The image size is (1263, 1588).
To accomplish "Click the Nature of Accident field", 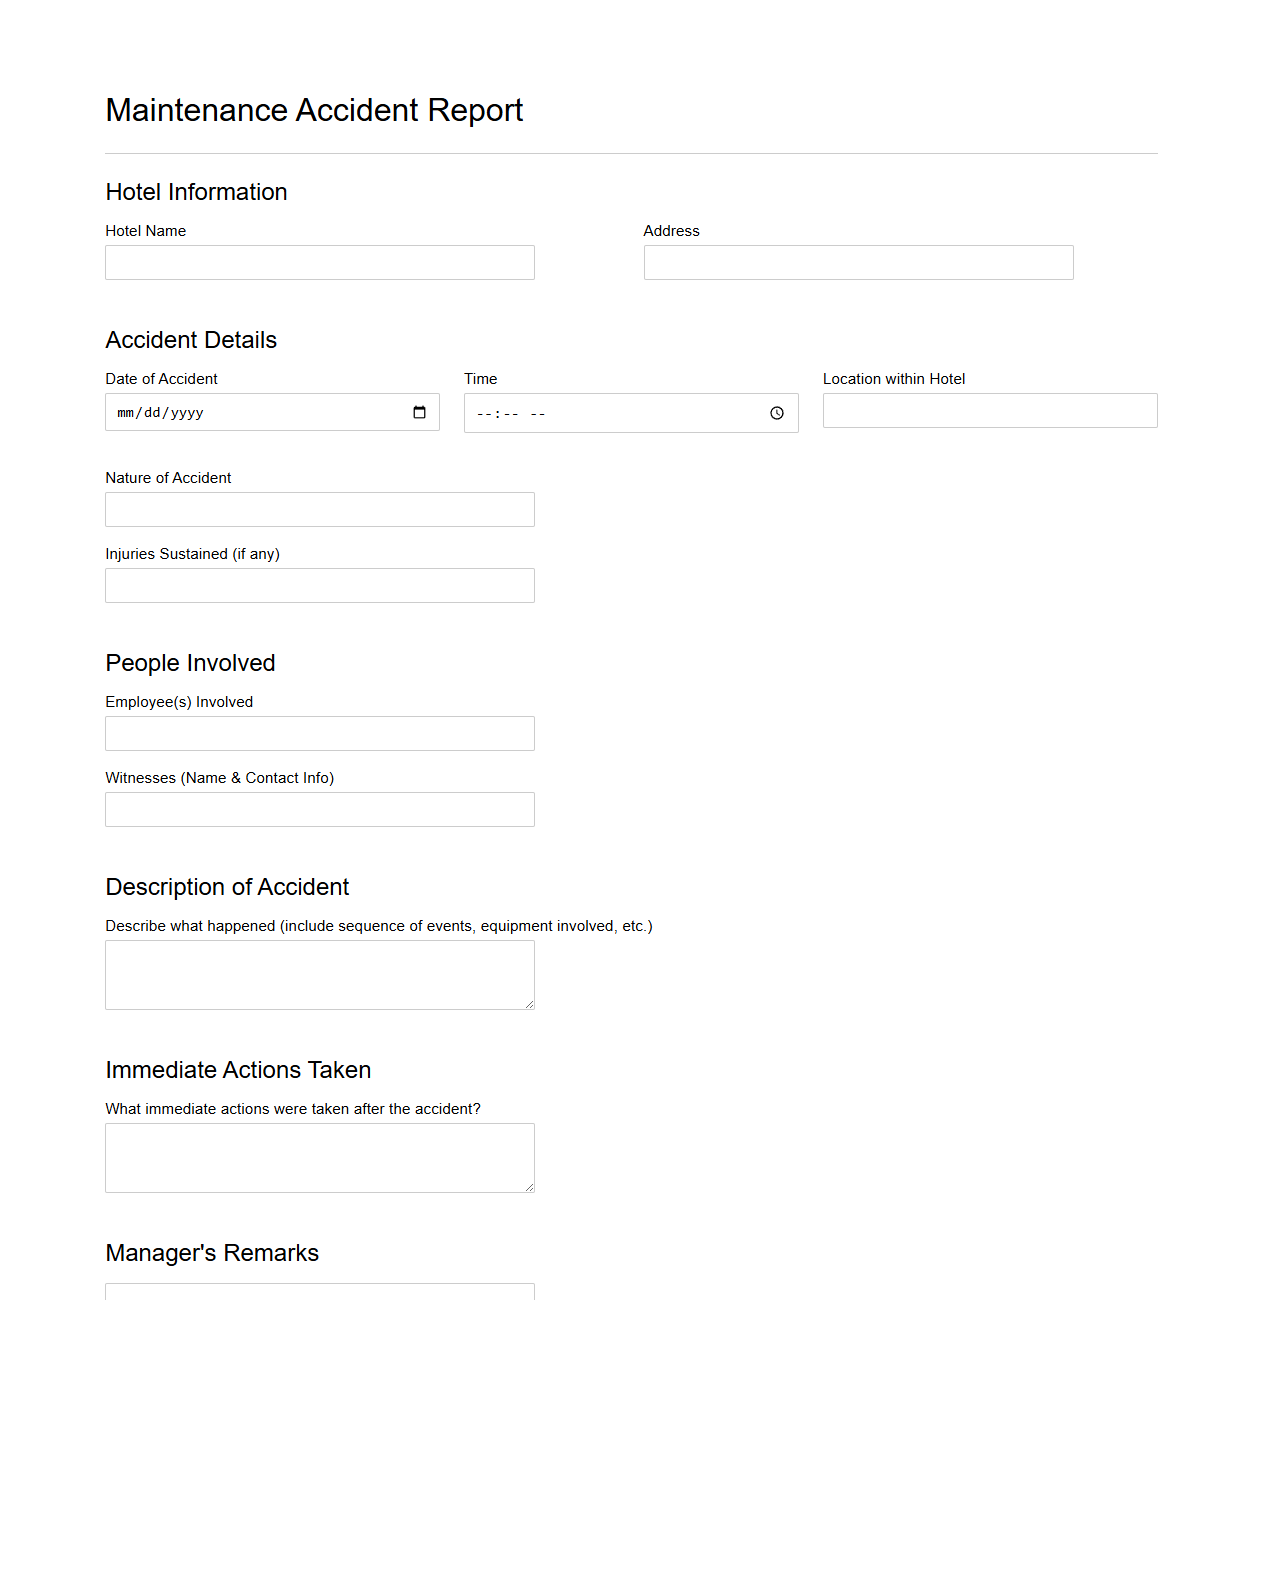I will 319,509.
